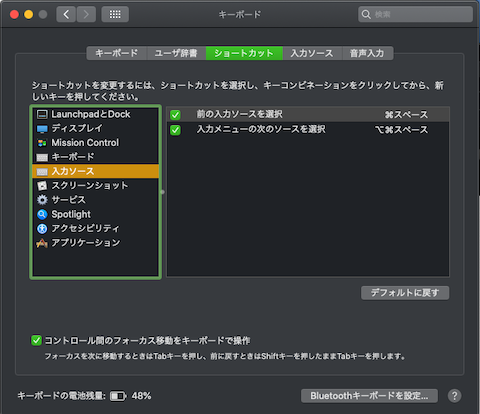Select Mission Control in category list
Image resolution: width=480 pixels, height=414 pixels.
96,143
